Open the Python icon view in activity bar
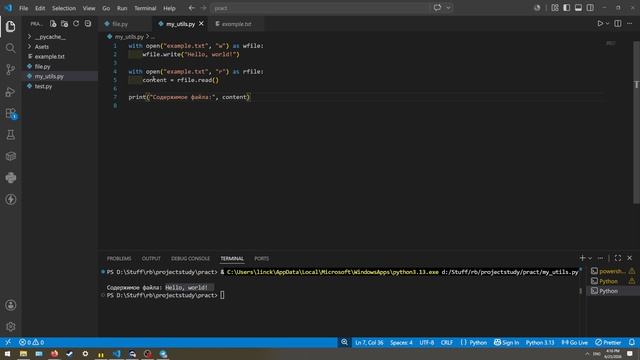The image size is (640, 360). pos(11,178)
